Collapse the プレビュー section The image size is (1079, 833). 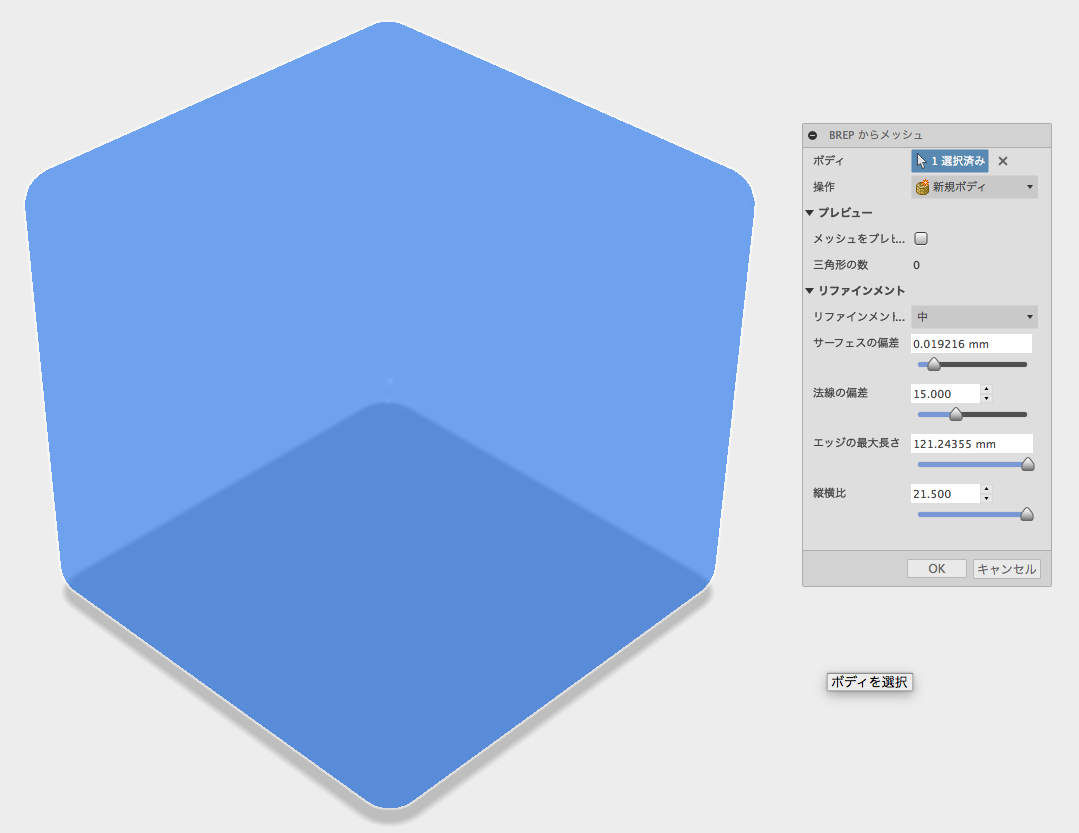click(x=809, y=212)
